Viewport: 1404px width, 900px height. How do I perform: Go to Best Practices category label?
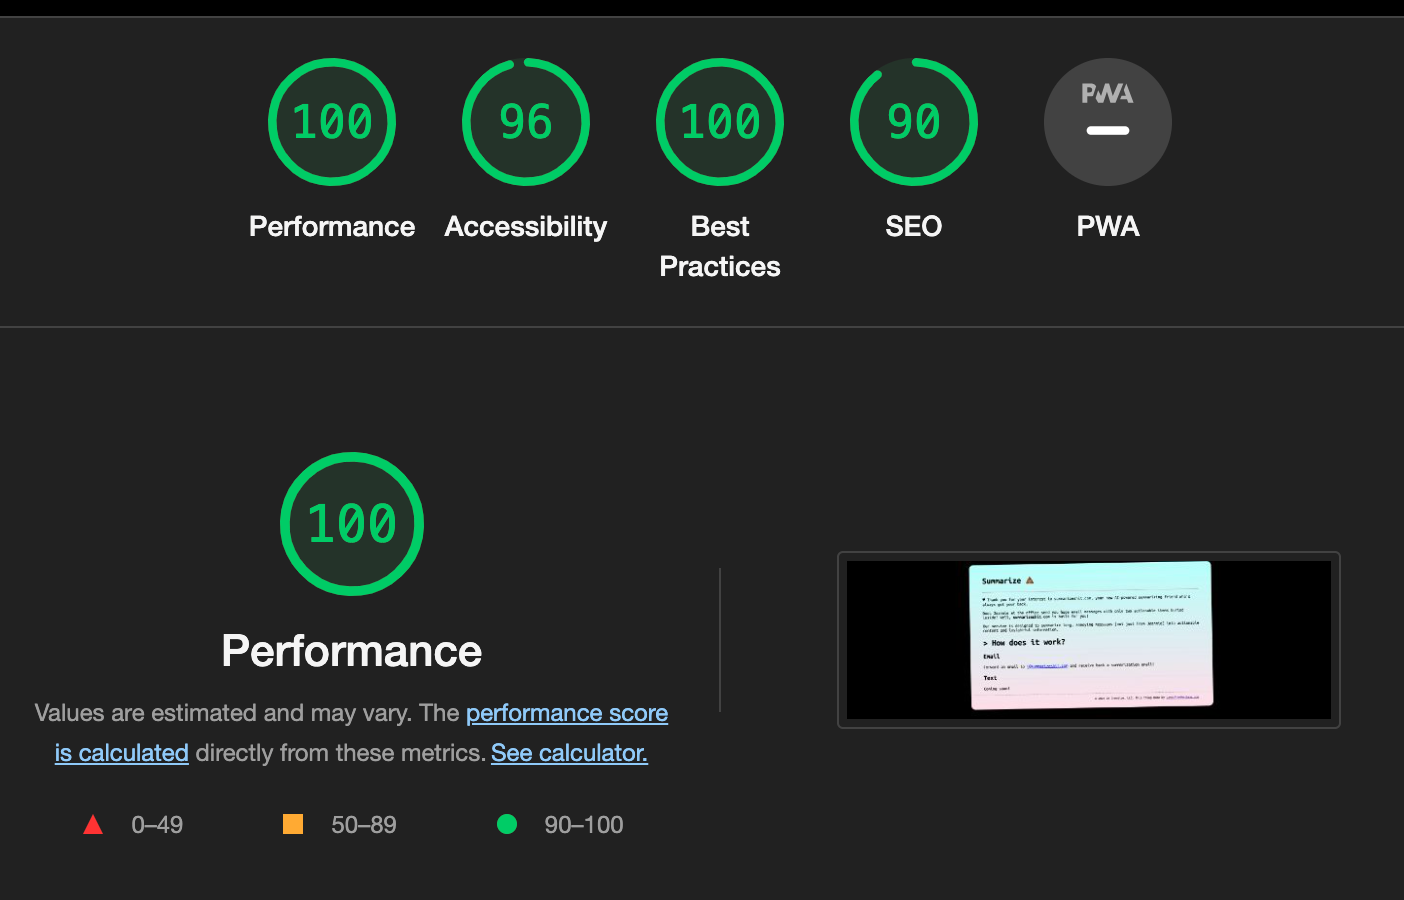pos(720,247)
